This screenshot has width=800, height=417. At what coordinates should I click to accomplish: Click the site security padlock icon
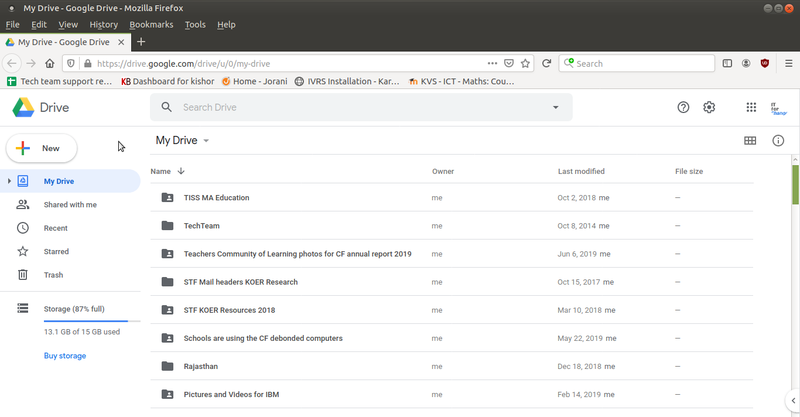coord(88,63)
